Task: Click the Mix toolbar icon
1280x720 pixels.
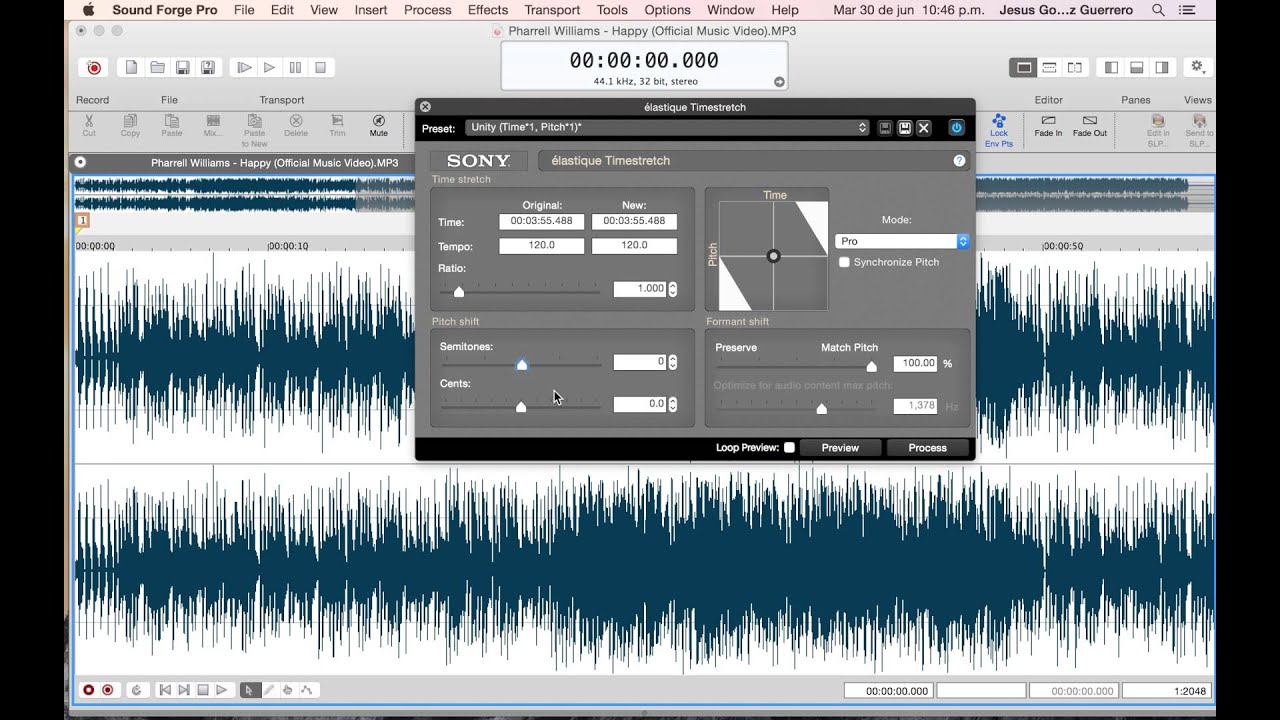Action: point(213,125)
